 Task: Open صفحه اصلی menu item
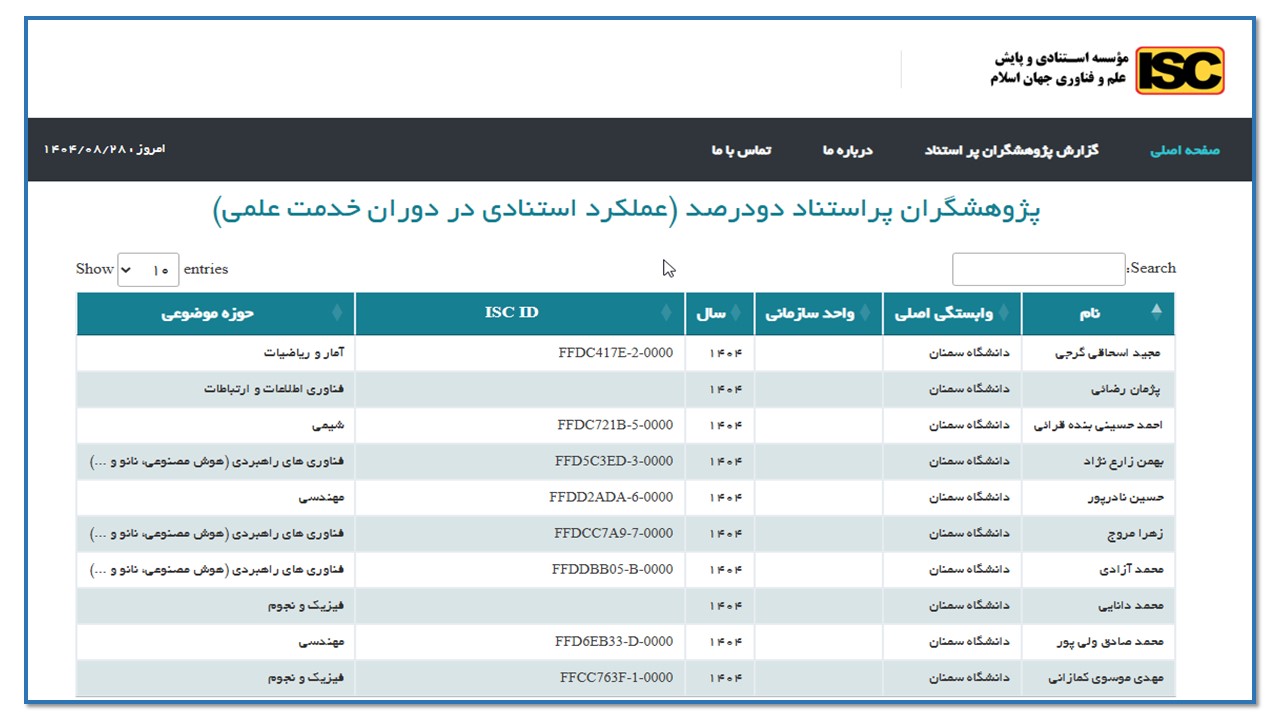point(1185,150)
